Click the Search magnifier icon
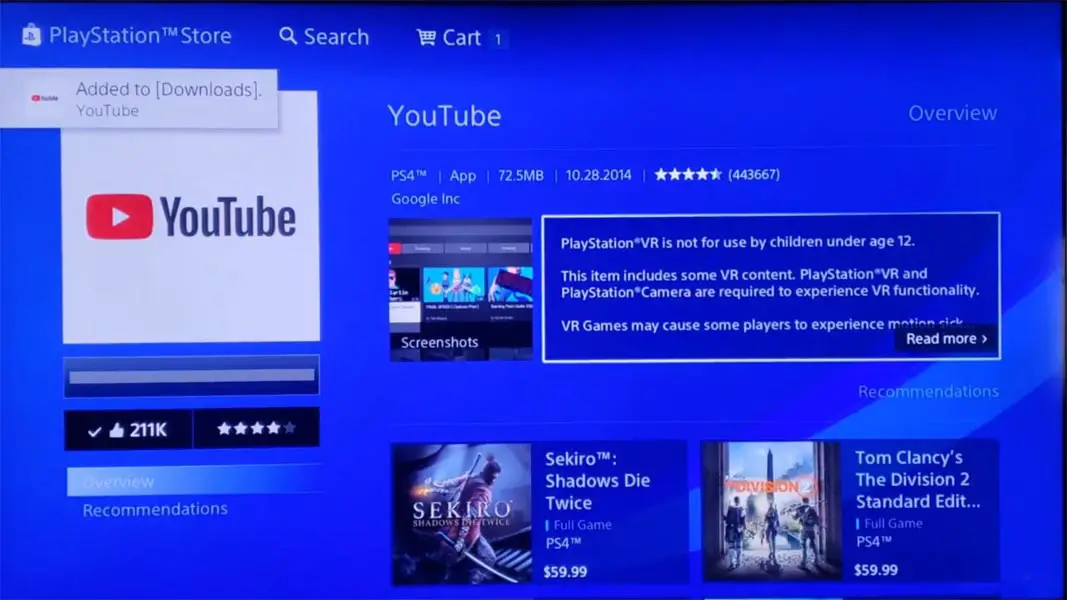Image resolution: width=1067 pixels, height=600 pixels. (x=288, y=36)
